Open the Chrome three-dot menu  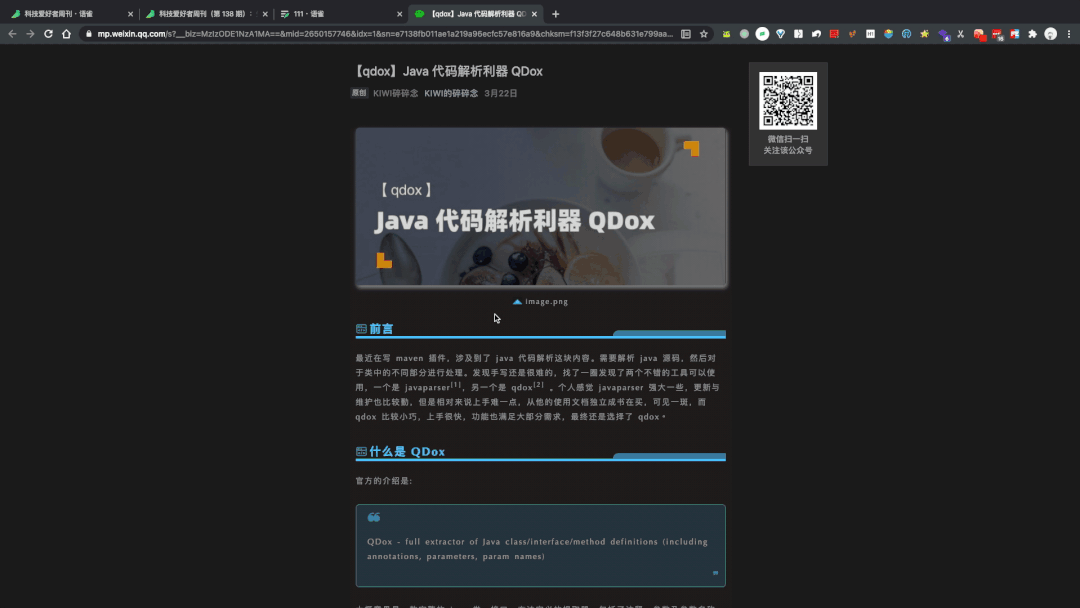[x=1069, y=34]
